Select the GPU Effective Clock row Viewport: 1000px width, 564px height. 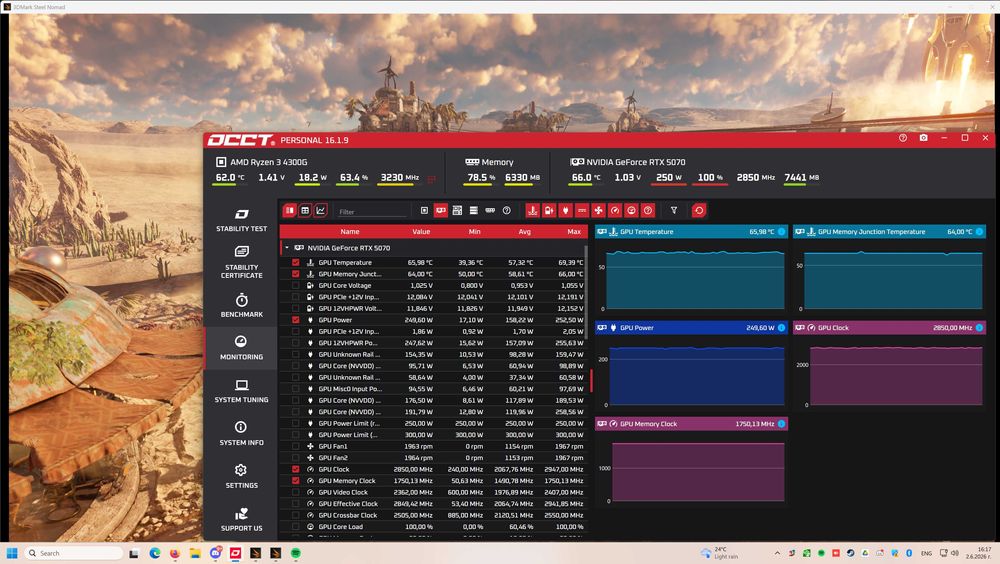pos(433,503)
